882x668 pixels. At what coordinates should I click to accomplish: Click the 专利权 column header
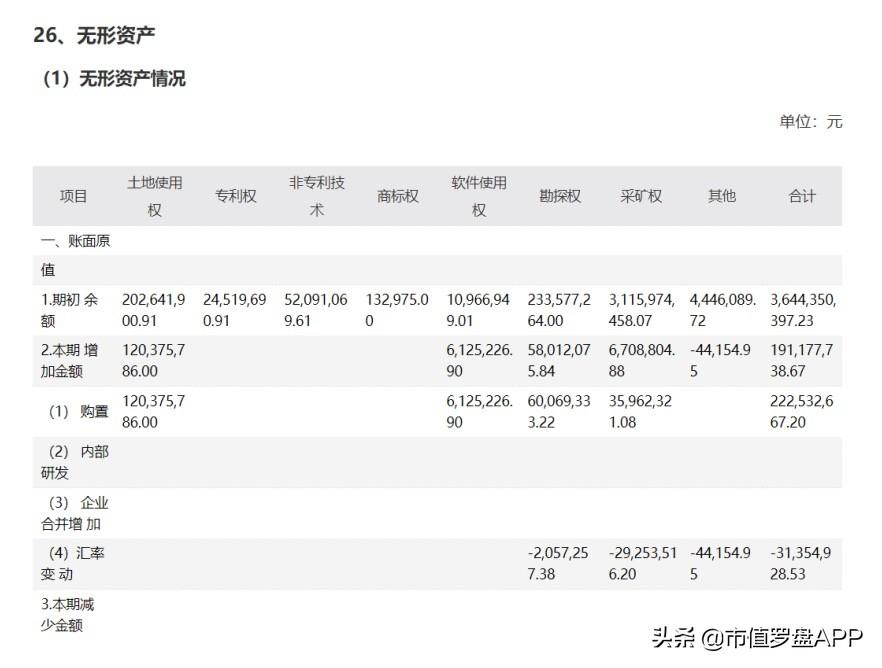click(236, 196)
